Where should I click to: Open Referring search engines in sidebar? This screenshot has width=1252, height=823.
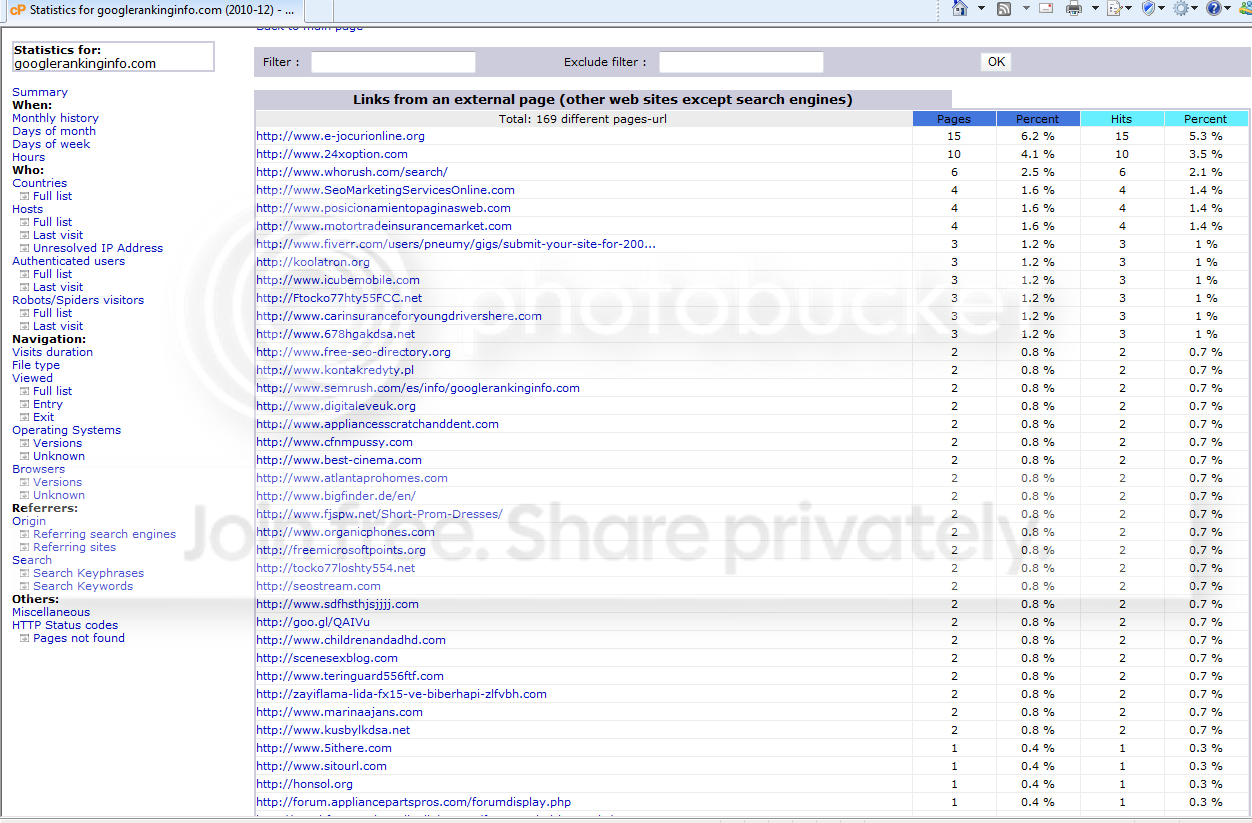pyautogui.click(x=104, y=534)
